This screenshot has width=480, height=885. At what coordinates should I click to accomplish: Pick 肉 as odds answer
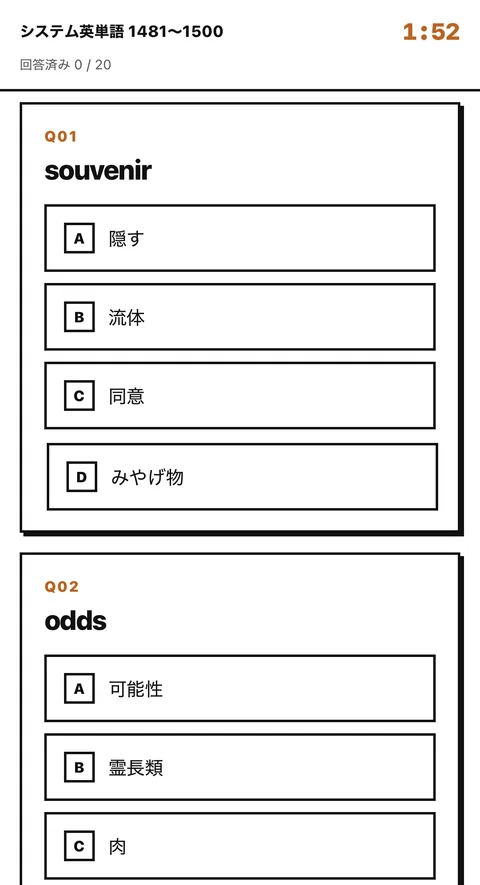click(x=240, y=846)
